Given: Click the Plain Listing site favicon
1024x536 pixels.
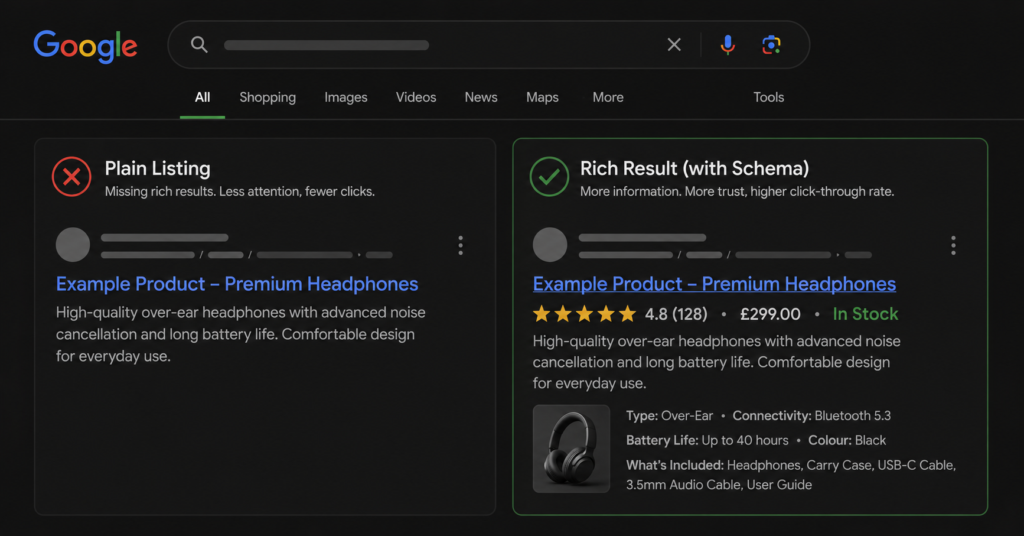Looking at the screenshot, I should click(x=72, y=245).
